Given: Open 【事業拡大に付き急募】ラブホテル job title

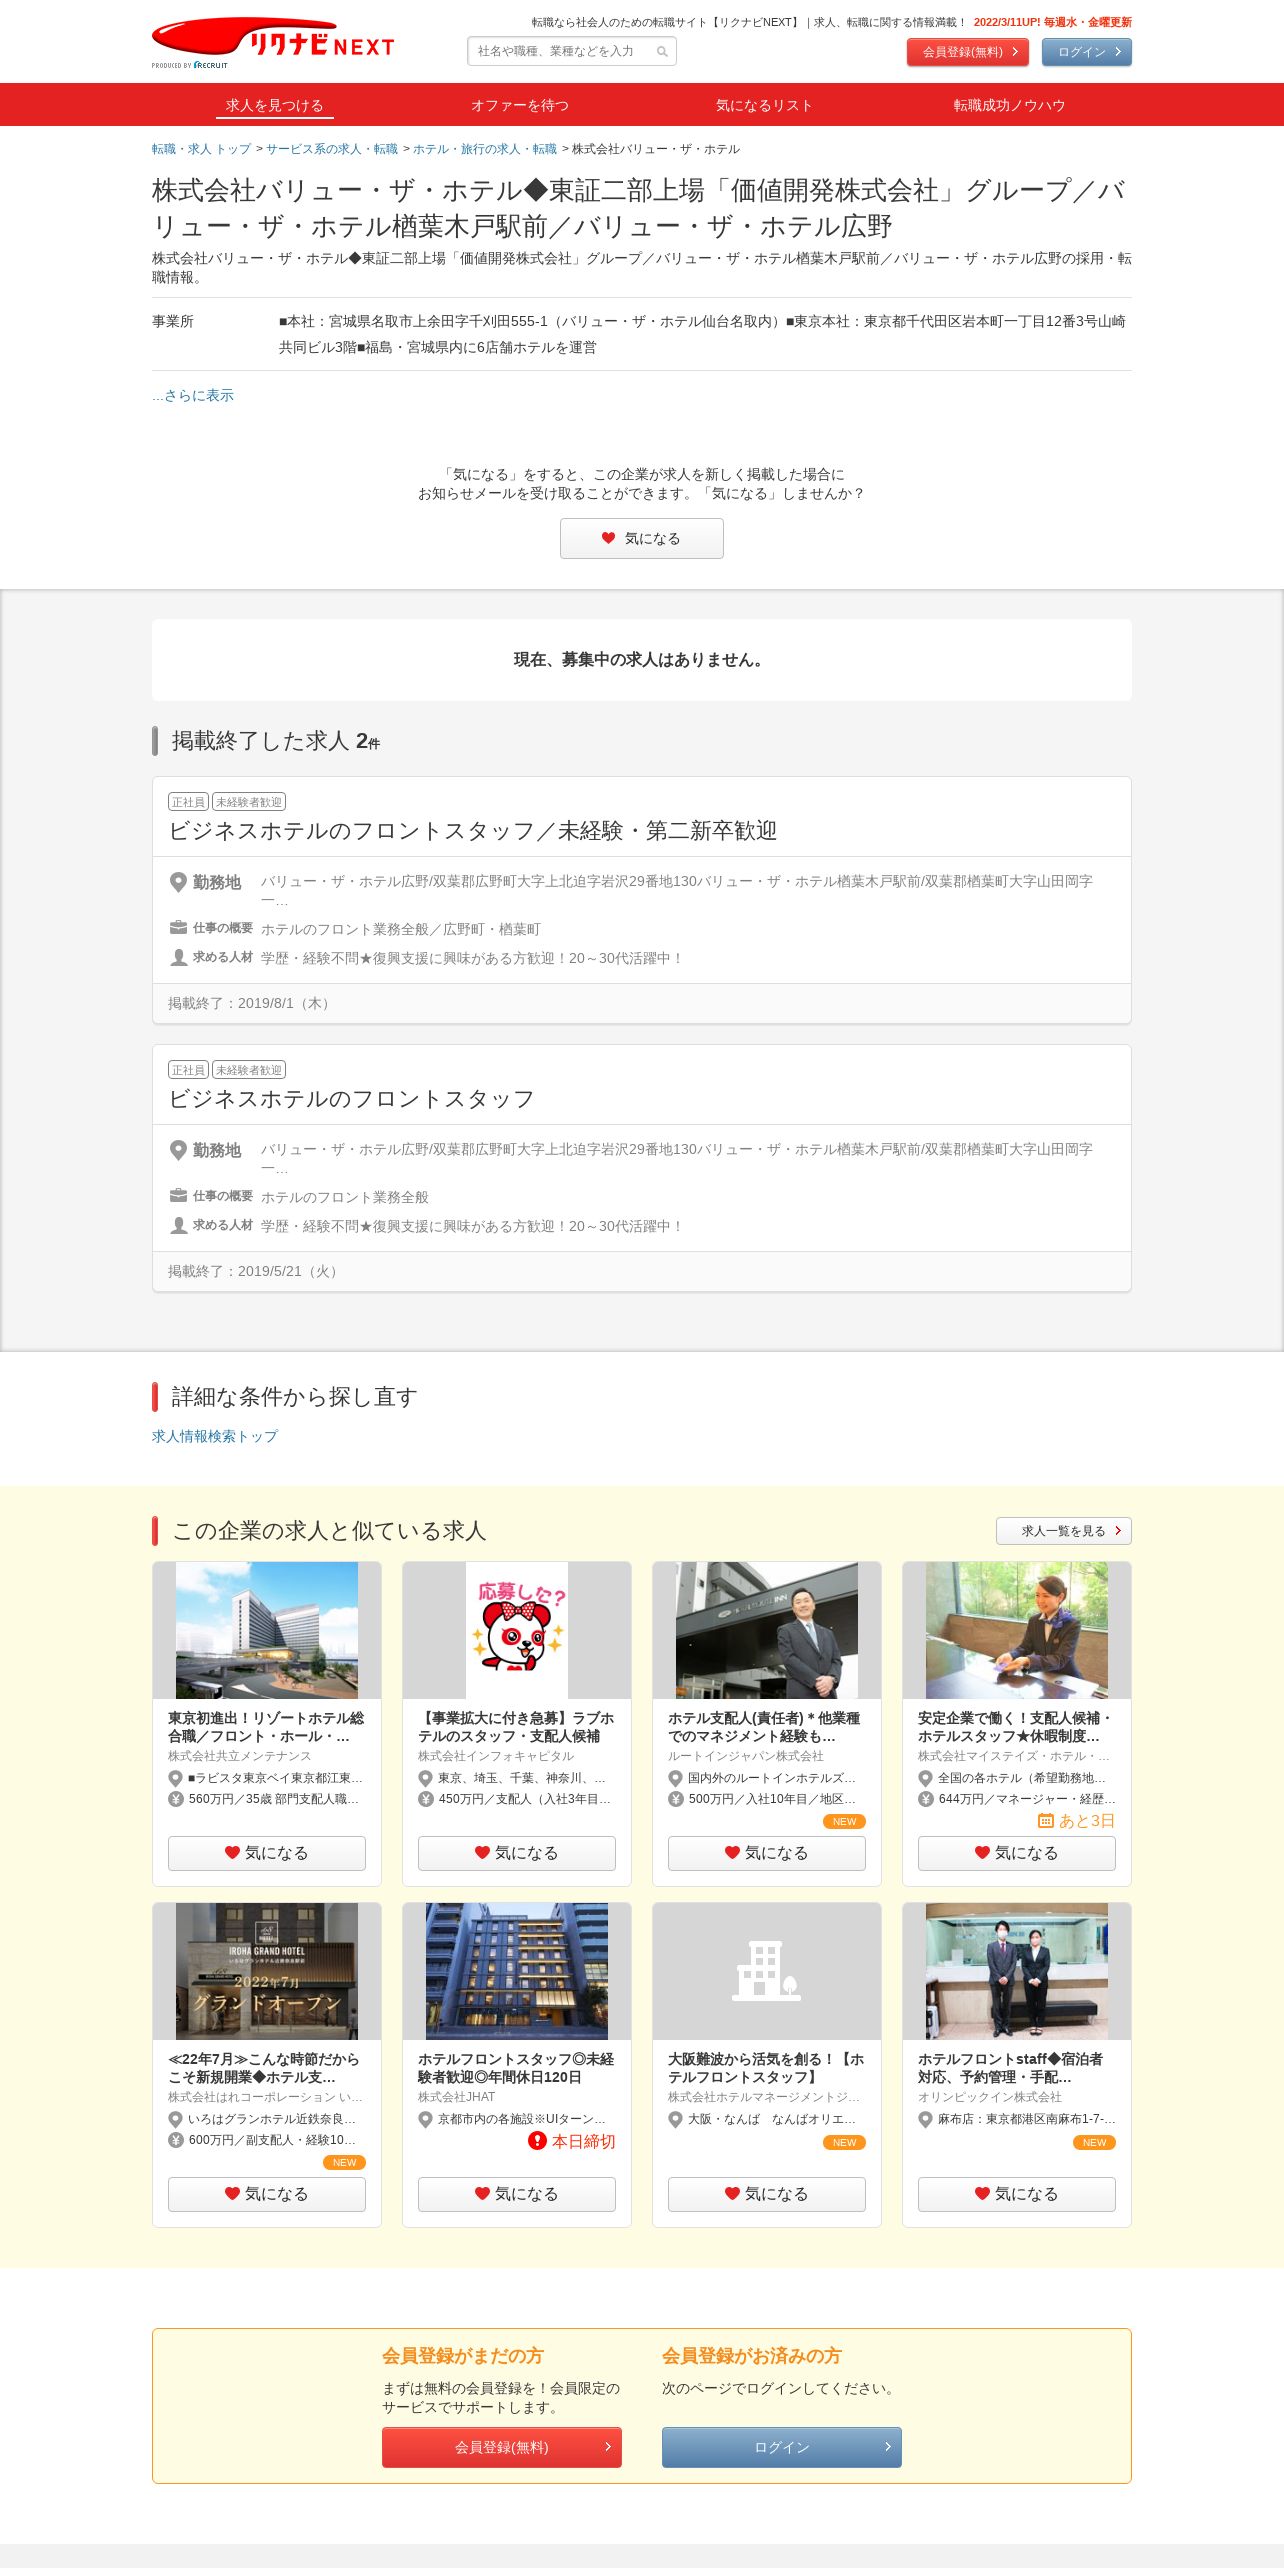Looking at the screenshot, I should coord(516,1727).
